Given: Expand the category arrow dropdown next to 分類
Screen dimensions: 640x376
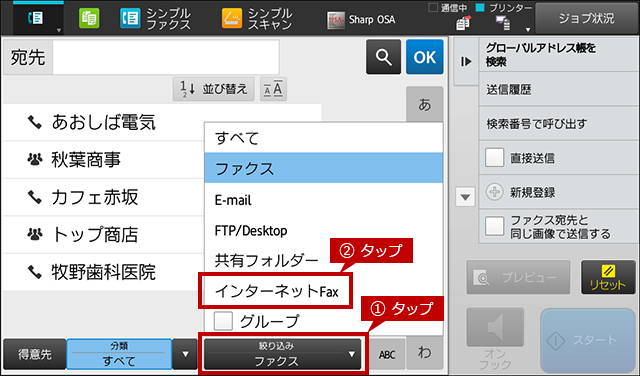Looking at the screenshot, I should 185,354.
